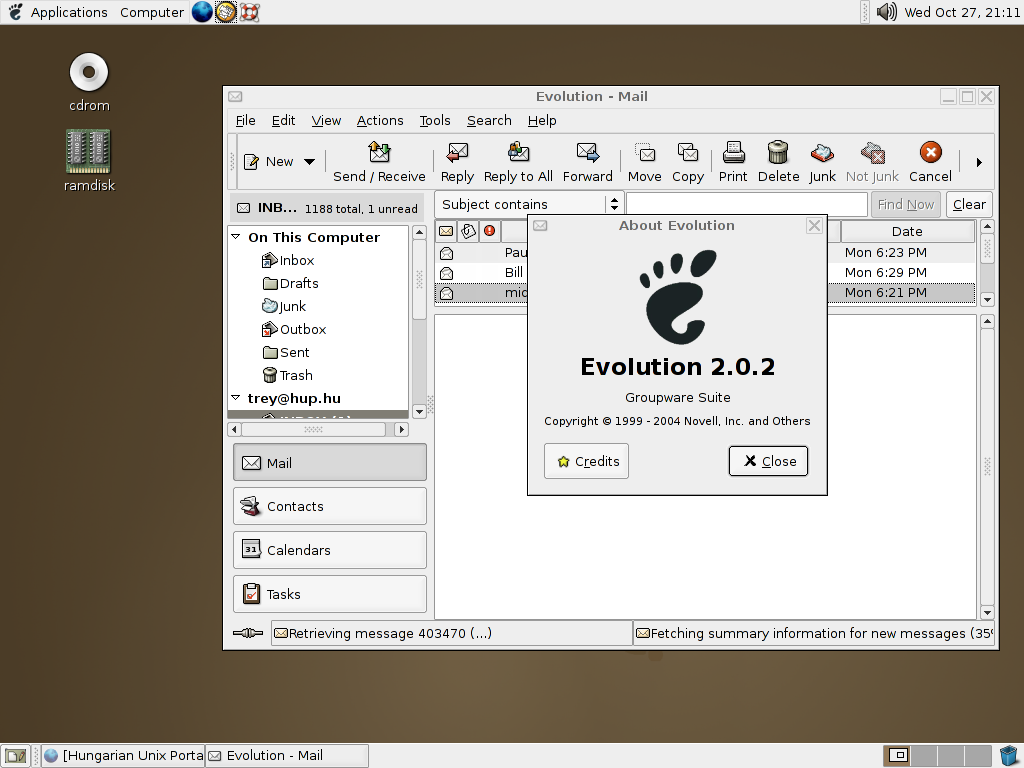
Task: Collapse the On This Computer tree
Action: tap(236, 237)
